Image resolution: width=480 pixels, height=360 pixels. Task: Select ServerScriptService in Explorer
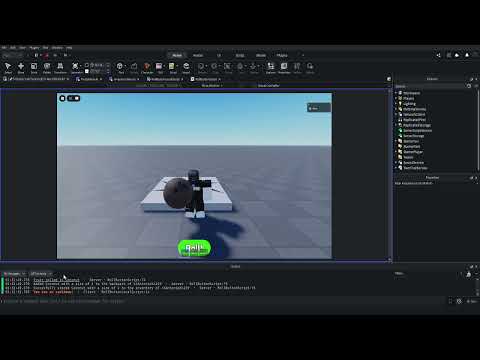pyautogui.click(x=417, y=130)
